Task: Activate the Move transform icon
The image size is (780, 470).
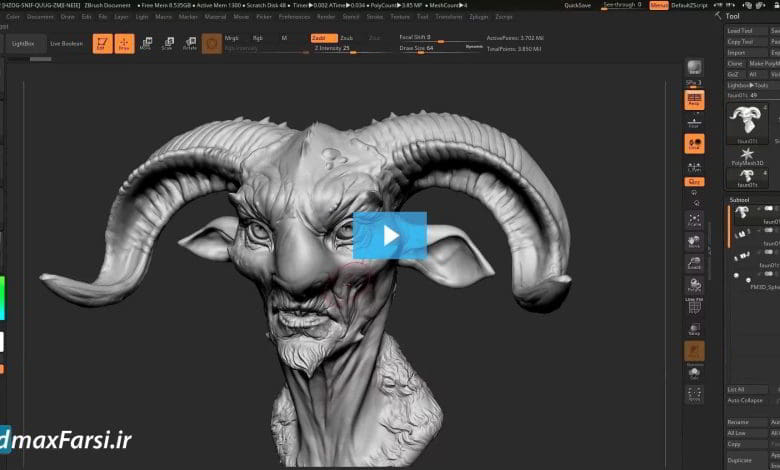Action: 146,43
